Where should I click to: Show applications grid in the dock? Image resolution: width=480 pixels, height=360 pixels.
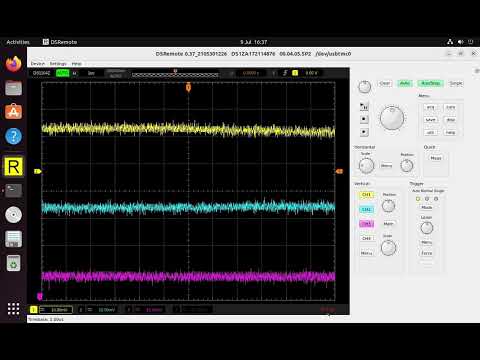pyautogui.click(x=13, y=309)
